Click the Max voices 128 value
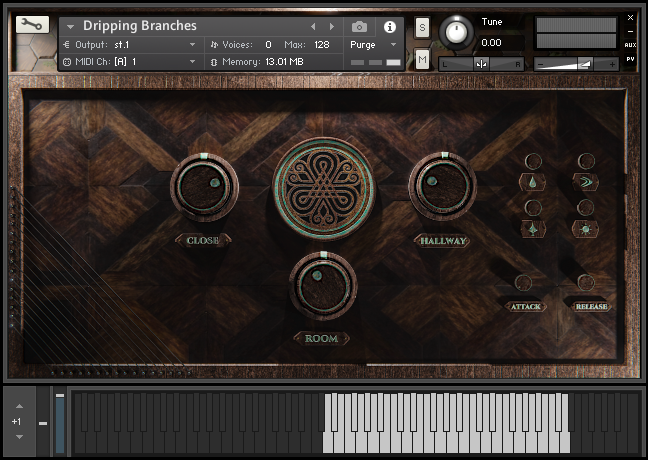Viewport: 648px width, 460px height. point(322,45)
